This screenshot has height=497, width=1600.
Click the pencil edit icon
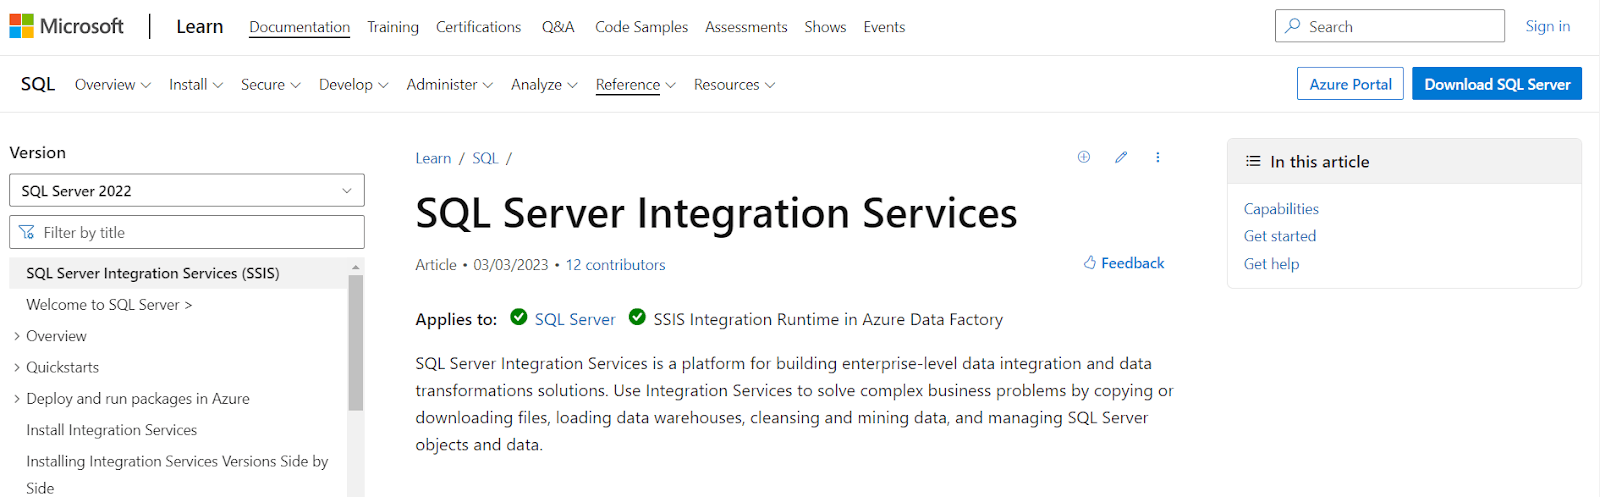pyautogui.click(x=1121, y=157)
